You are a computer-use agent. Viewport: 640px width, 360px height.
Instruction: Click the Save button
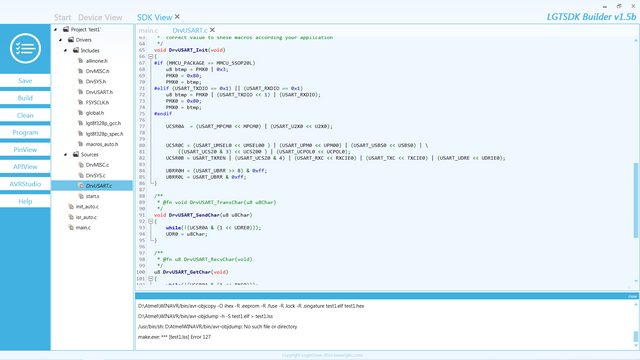tap(25, 80)
